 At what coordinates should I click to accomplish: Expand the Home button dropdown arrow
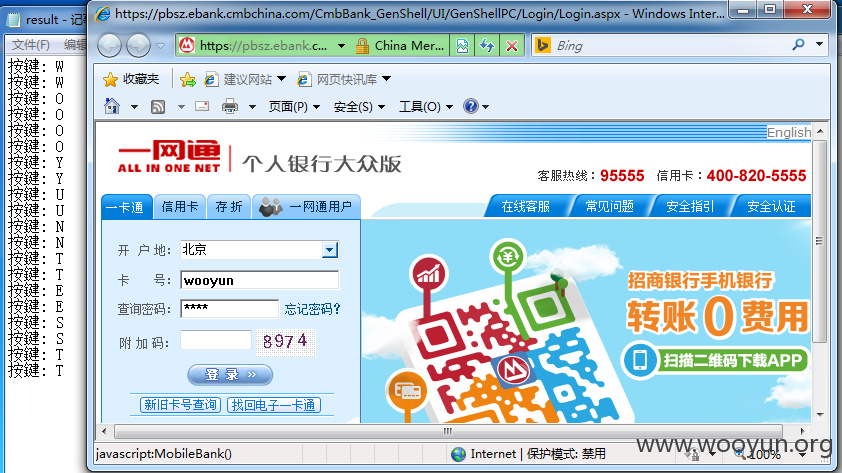134,107
